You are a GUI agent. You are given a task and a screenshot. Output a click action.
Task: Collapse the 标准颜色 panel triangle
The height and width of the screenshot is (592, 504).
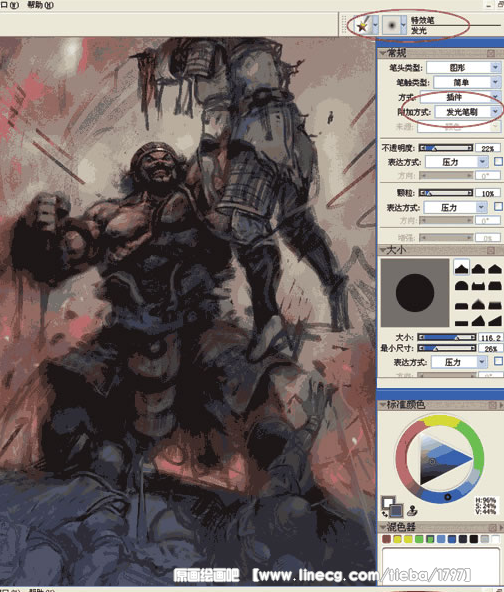click(x=382, y=405)
